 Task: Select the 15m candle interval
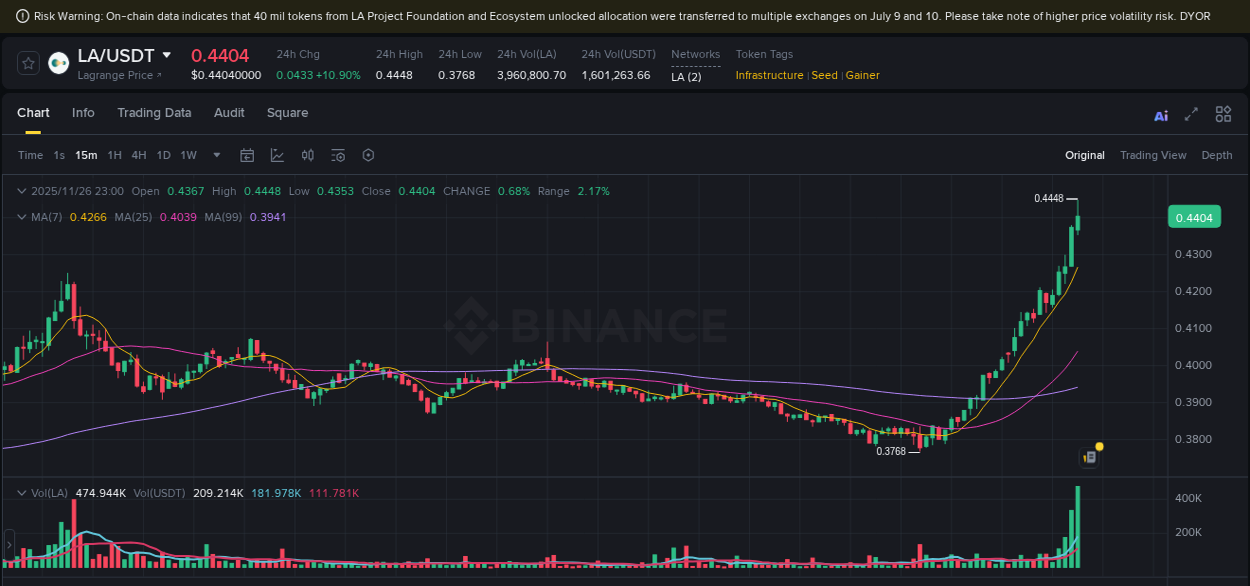pyautogui.click(x=86, y=155)
